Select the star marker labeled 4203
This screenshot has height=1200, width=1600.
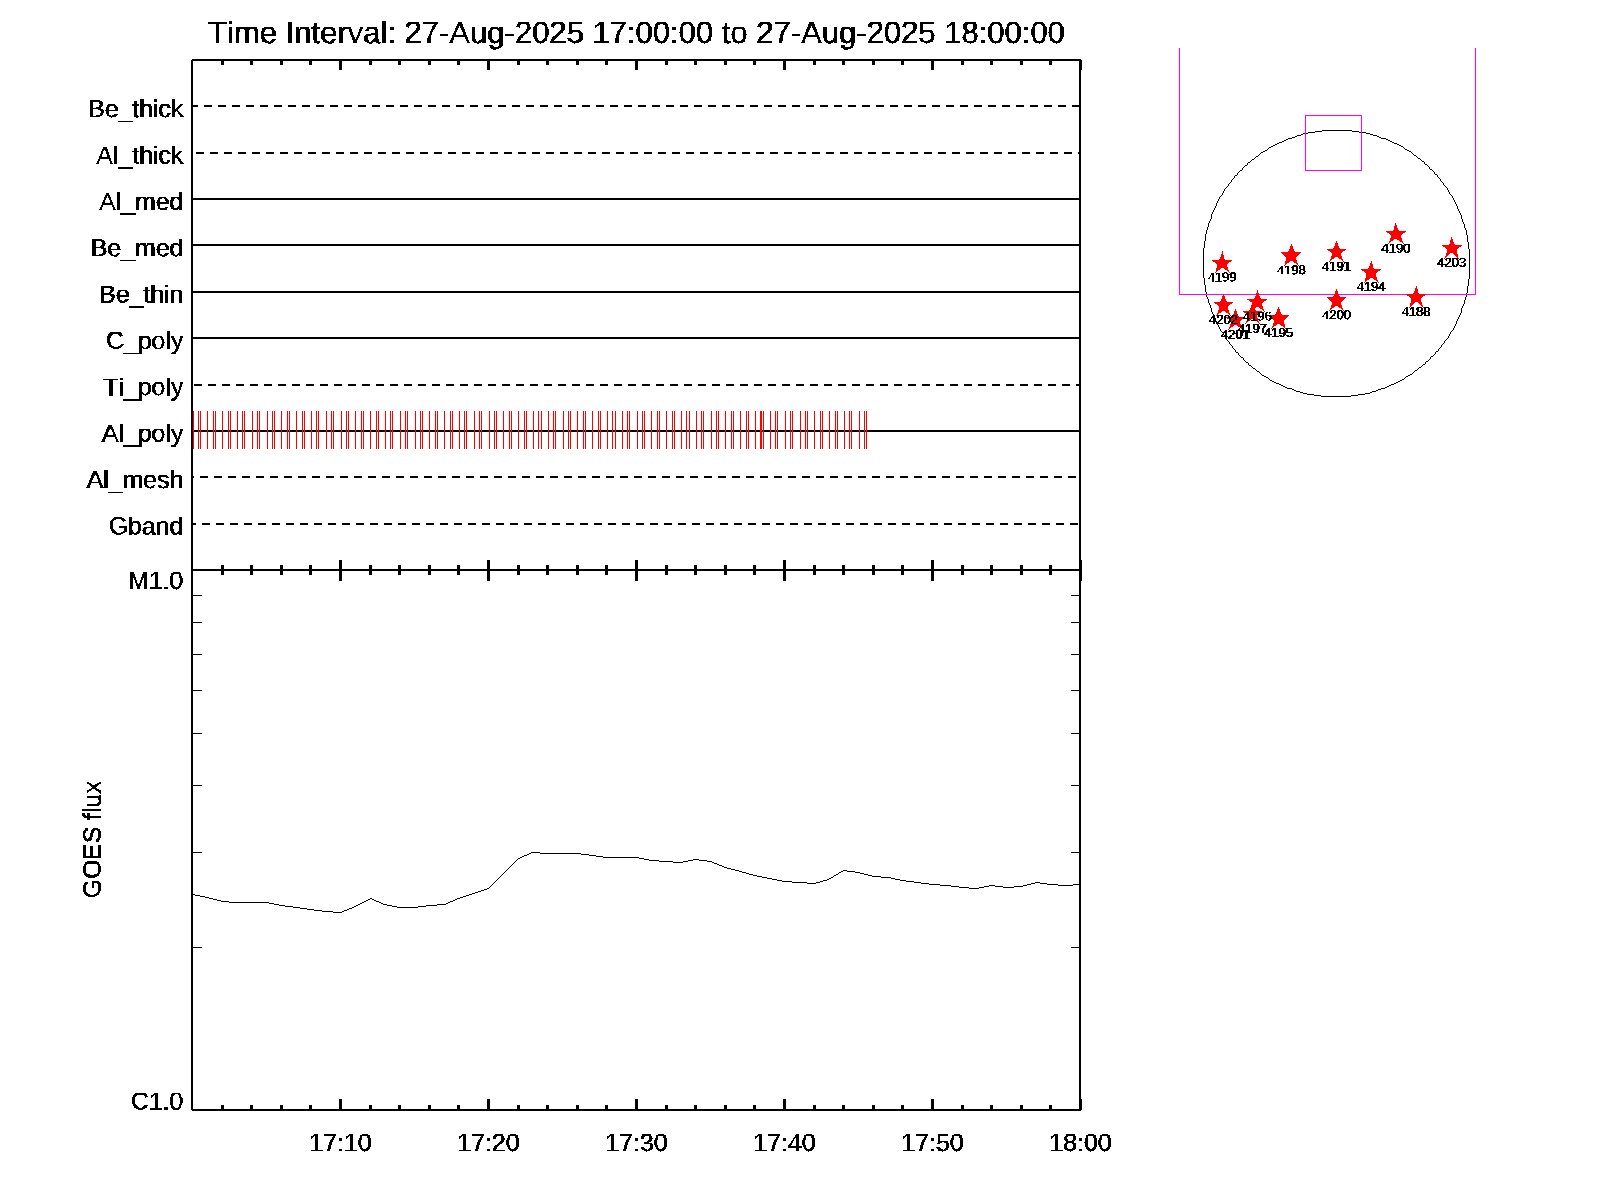pos(1452,249)
